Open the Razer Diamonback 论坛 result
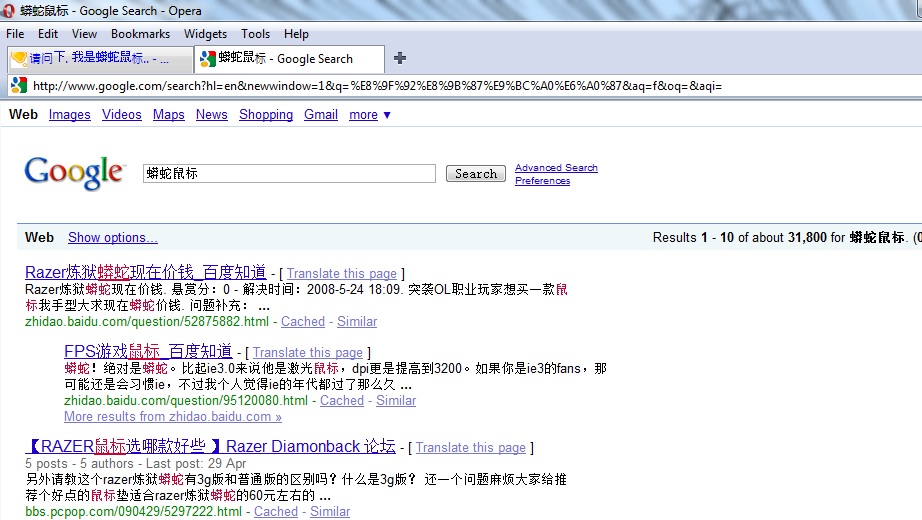The image size is (922, 520). [211, 446]
